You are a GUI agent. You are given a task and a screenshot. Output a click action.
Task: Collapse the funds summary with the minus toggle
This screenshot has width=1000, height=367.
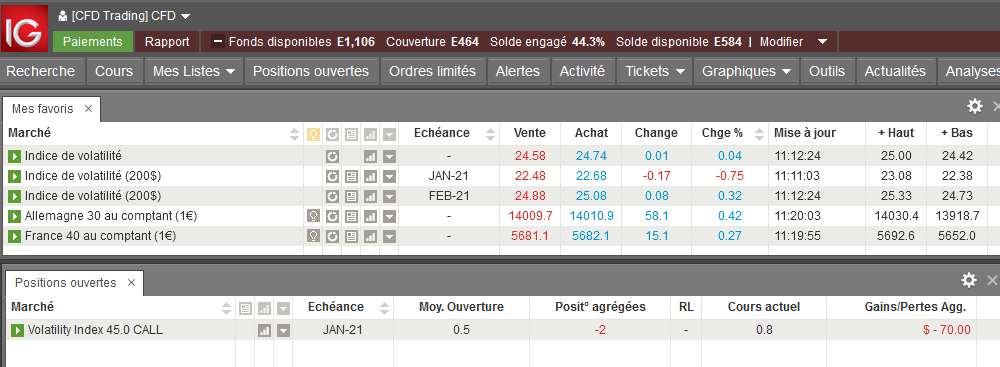coord(218,42)
